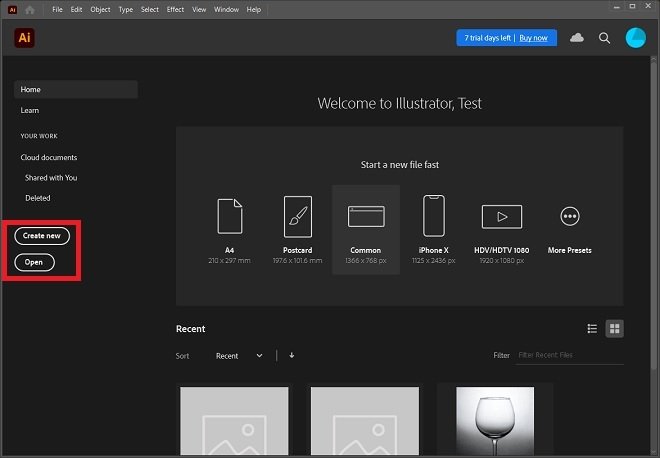Open the Effect menu
The width and height of the screenshot is (660, 458).
click(x=175, y=9)
